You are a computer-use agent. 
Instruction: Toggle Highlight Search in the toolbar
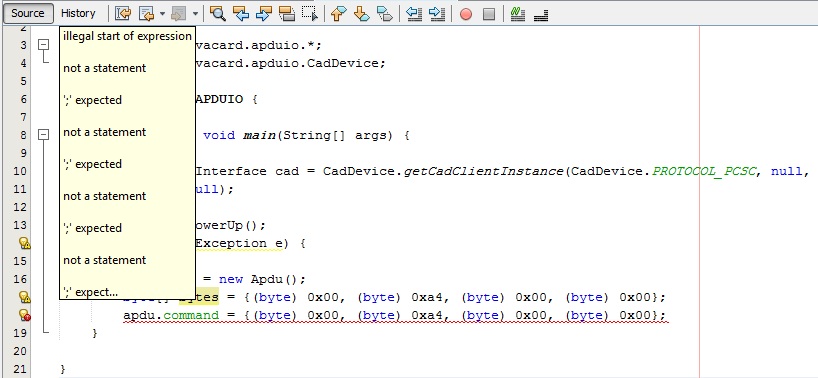pyautogui.click(x=287, y=14)
